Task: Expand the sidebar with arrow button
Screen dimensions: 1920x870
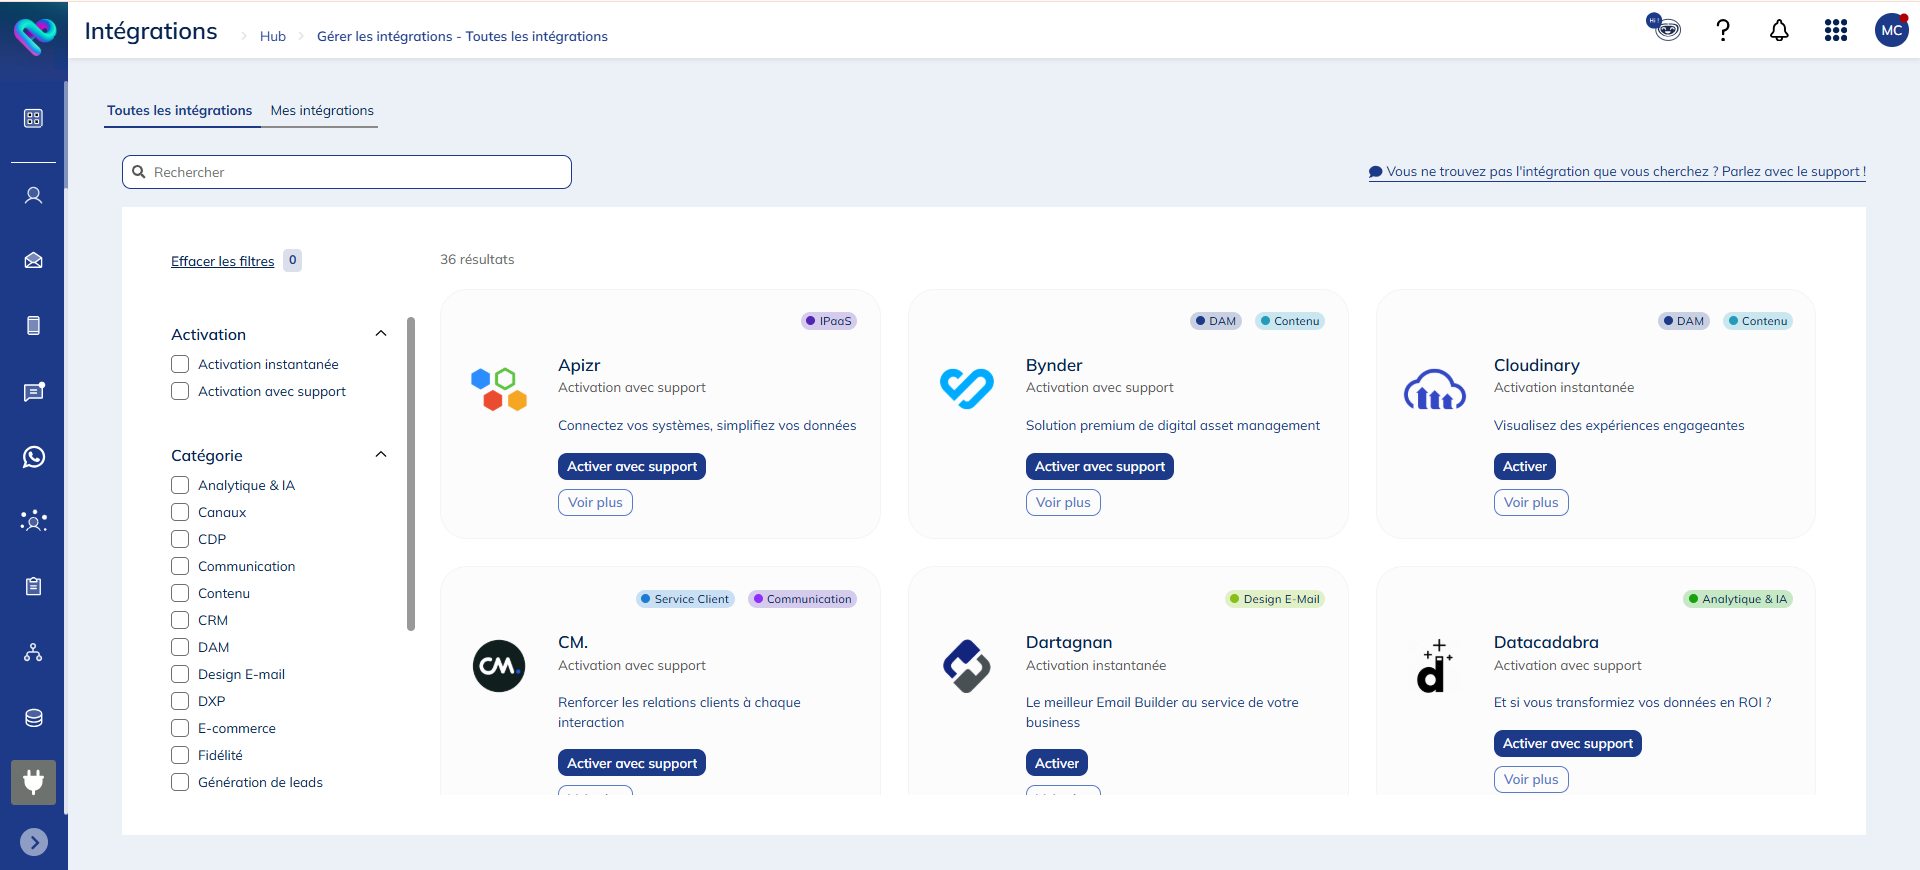Action: tap(34, 842)
